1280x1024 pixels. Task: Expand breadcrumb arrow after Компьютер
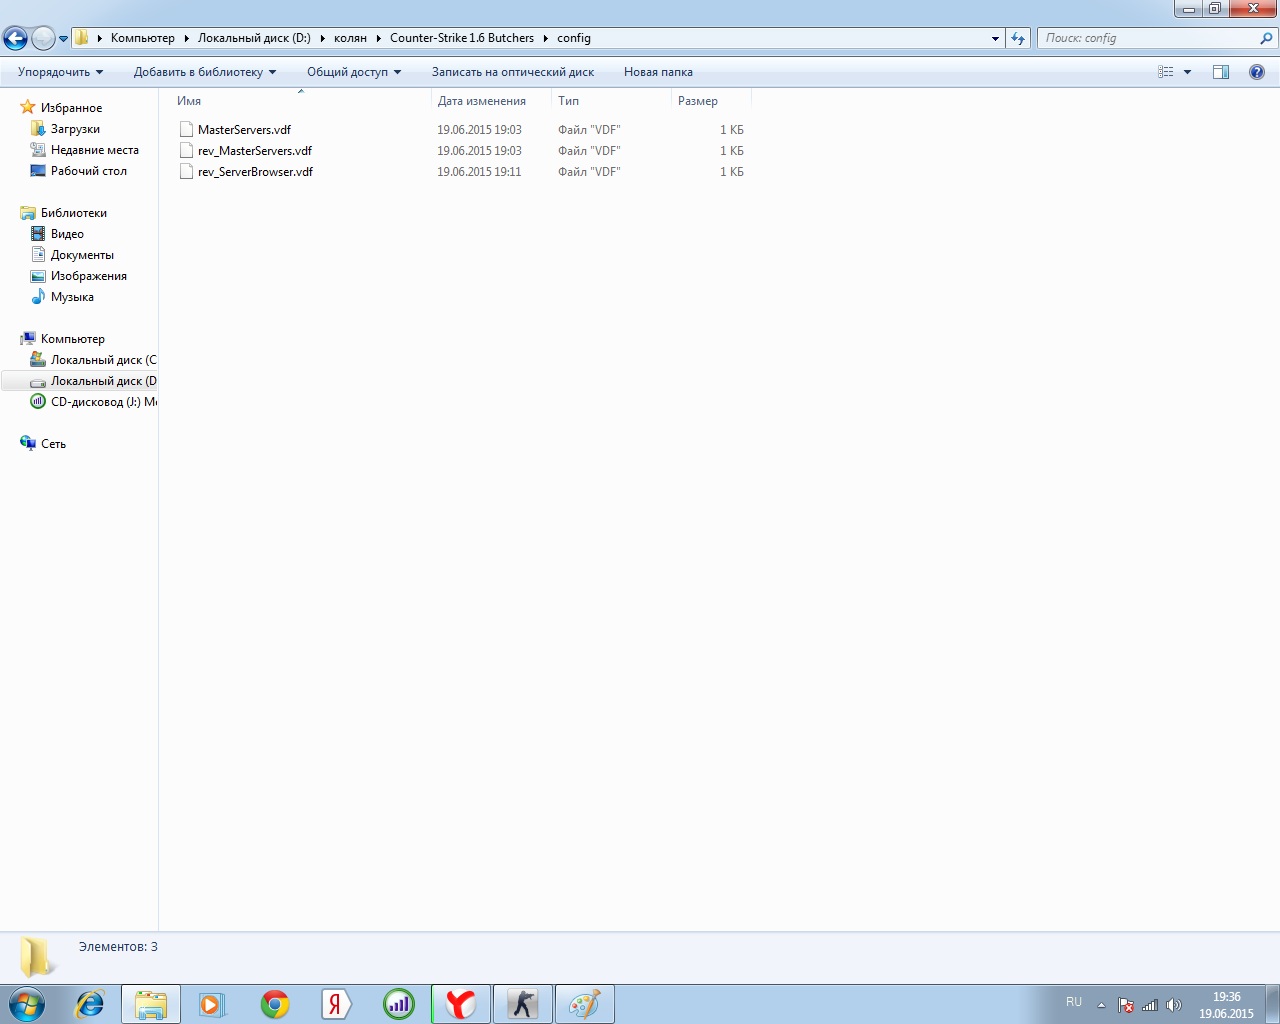(186, 38)
